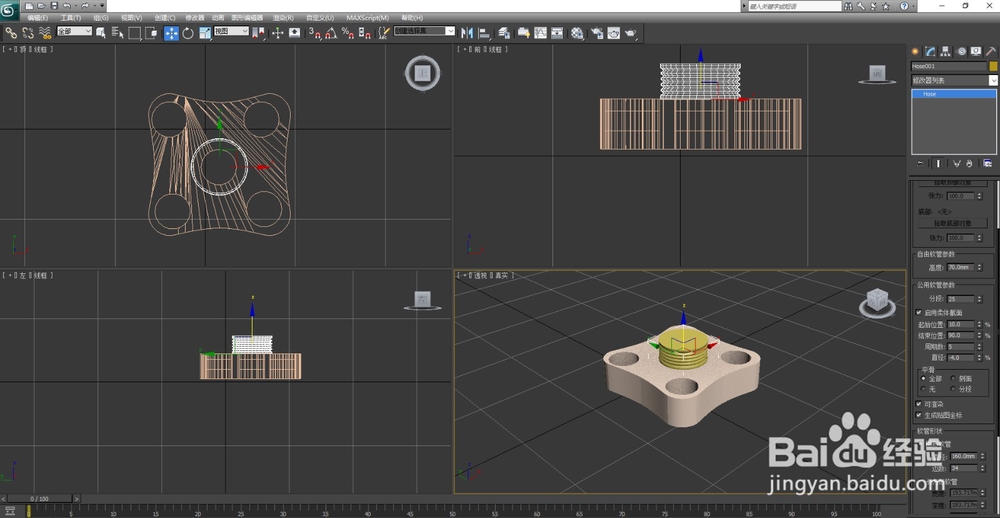Click the perspective viewport ViewCube
This screenshot has width=1000, height=518.
click(x=876, y=302)
